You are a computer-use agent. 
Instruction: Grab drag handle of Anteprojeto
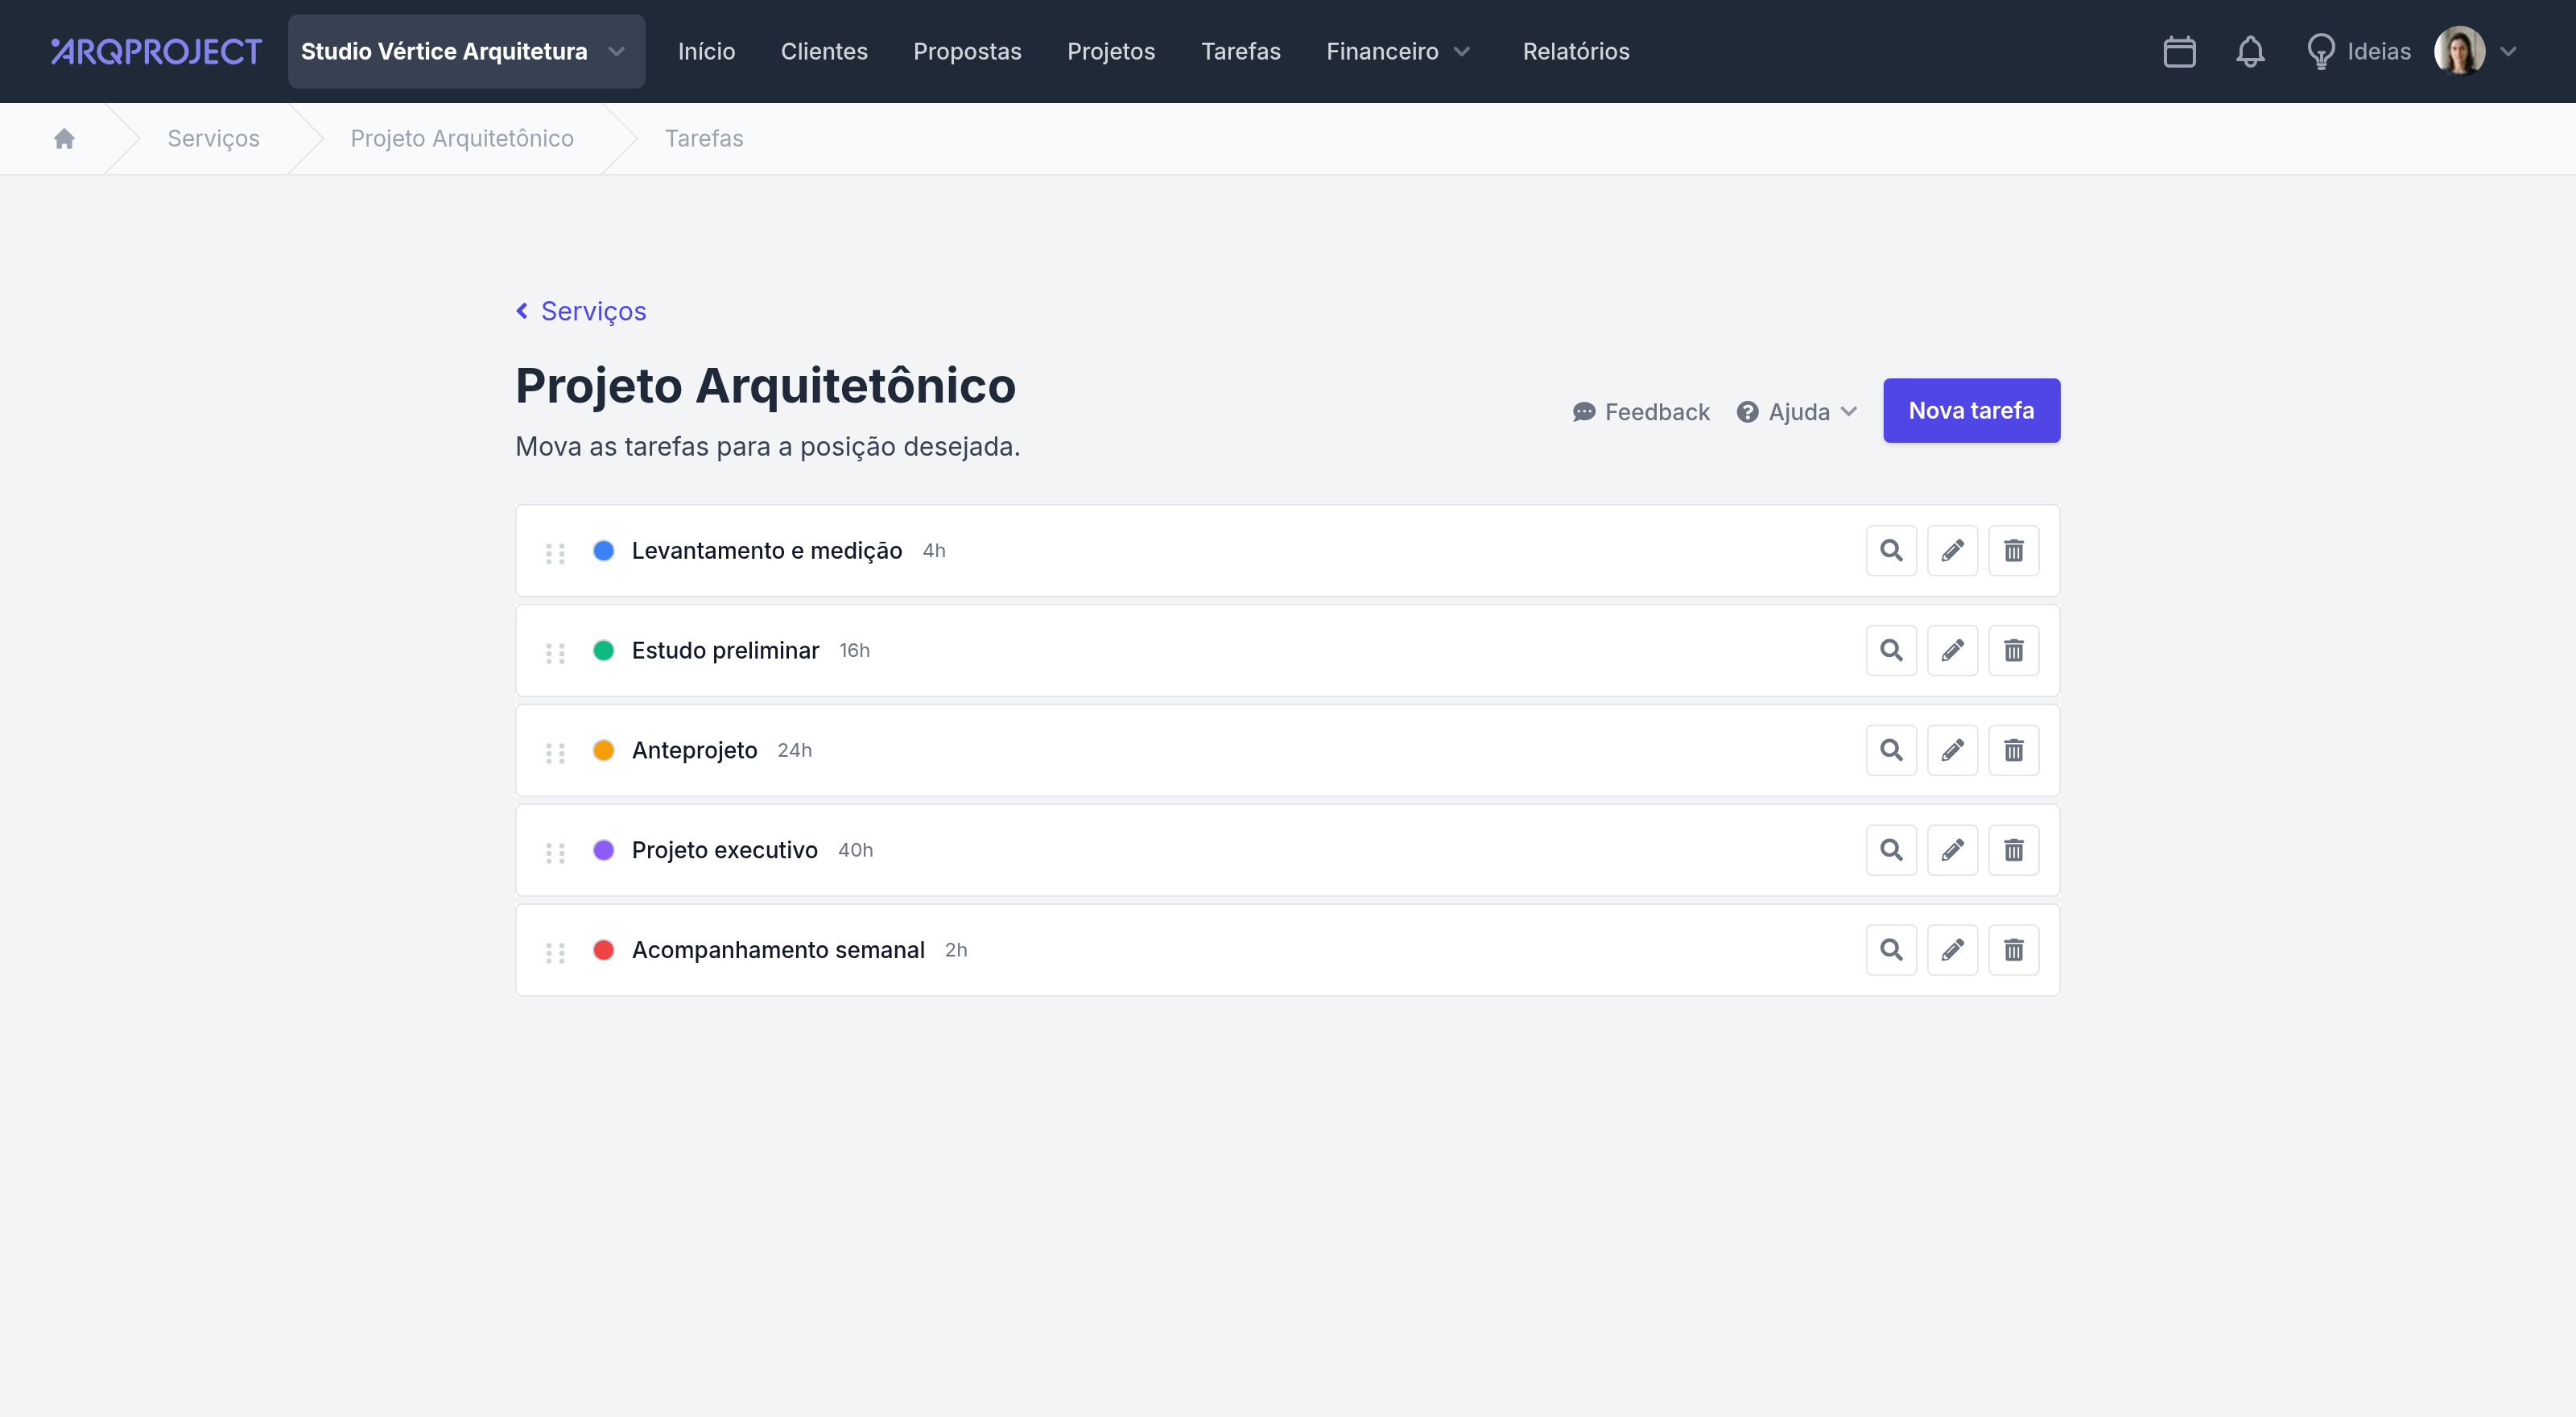coord(555,753)
